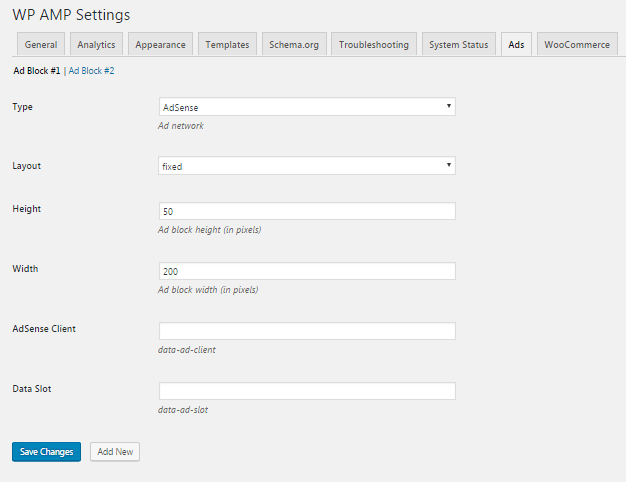Focus the AdSense Client field
626x482 pixels.
tap(307, 331)
